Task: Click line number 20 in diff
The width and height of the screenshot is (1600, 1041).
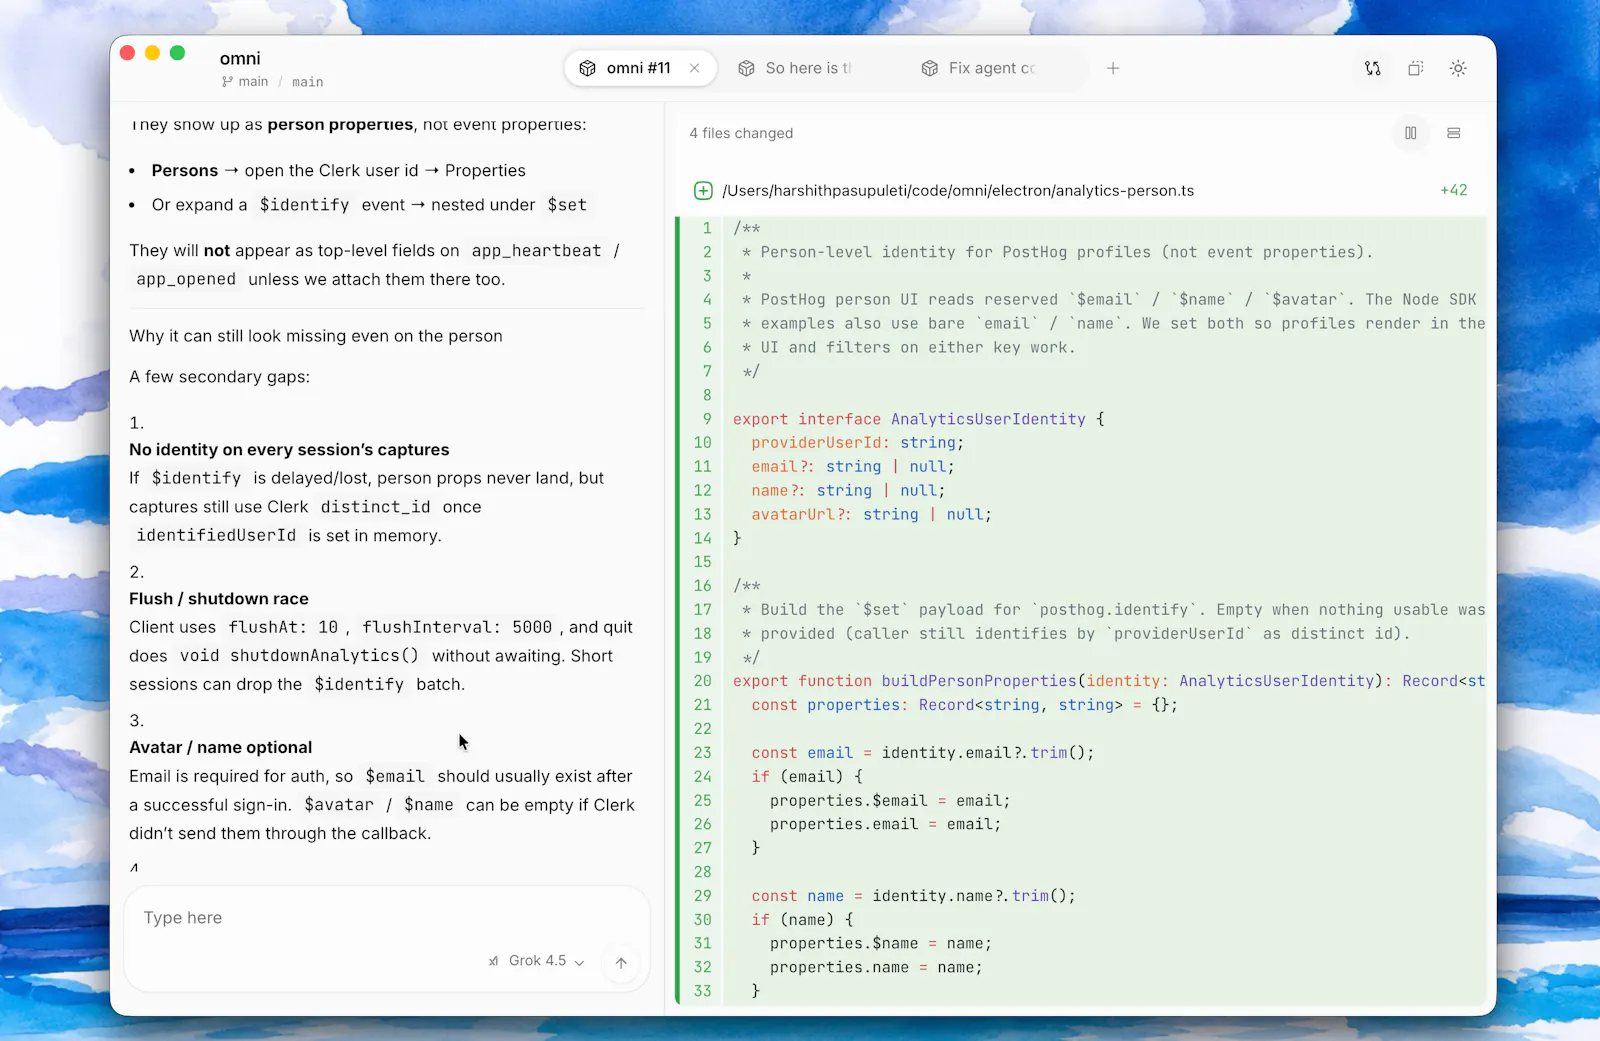Action: point(703,681)
